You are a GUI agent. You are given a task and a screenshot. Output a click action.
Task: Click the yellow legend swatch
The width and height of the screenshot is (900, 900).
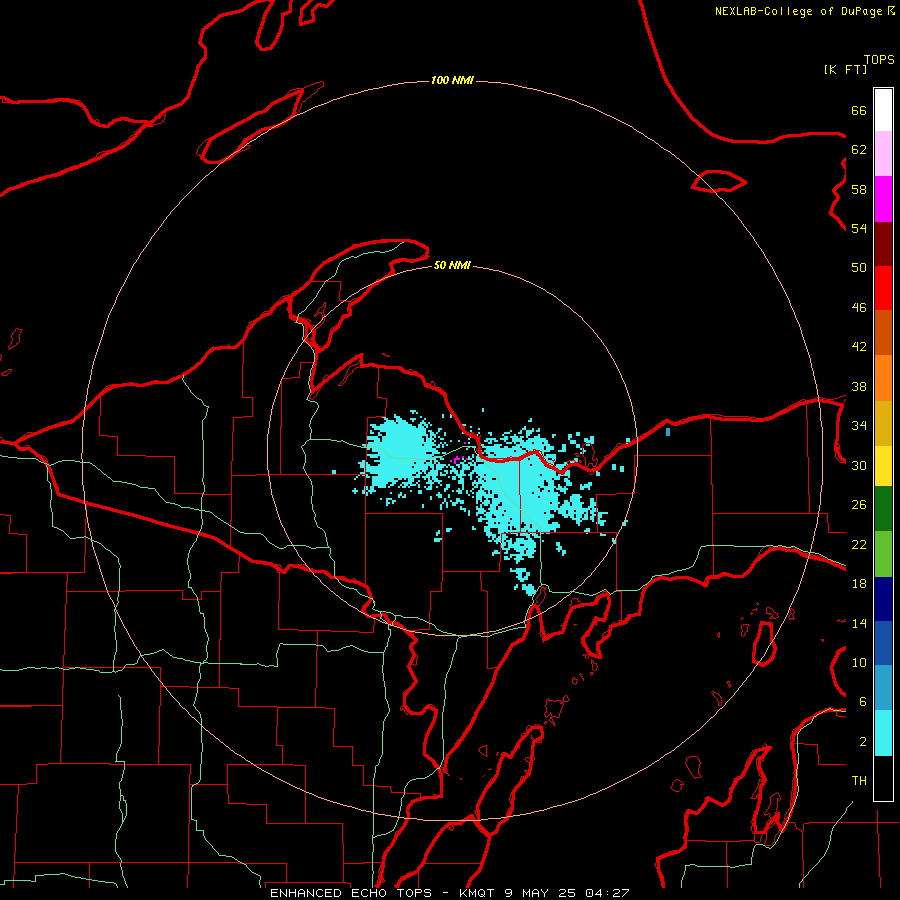click(x=883, y=466)
